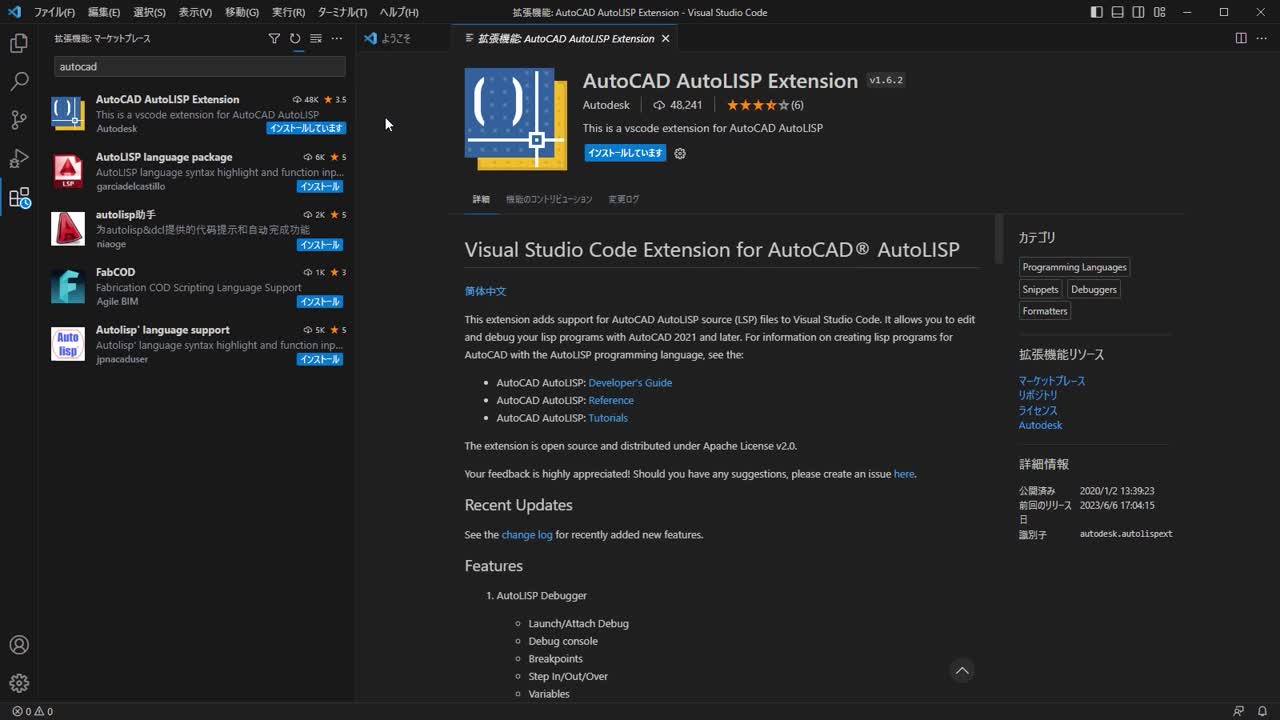Clear extension search results icon
Viewport: 1280px width, 720px height.
[x=316, y=38]
